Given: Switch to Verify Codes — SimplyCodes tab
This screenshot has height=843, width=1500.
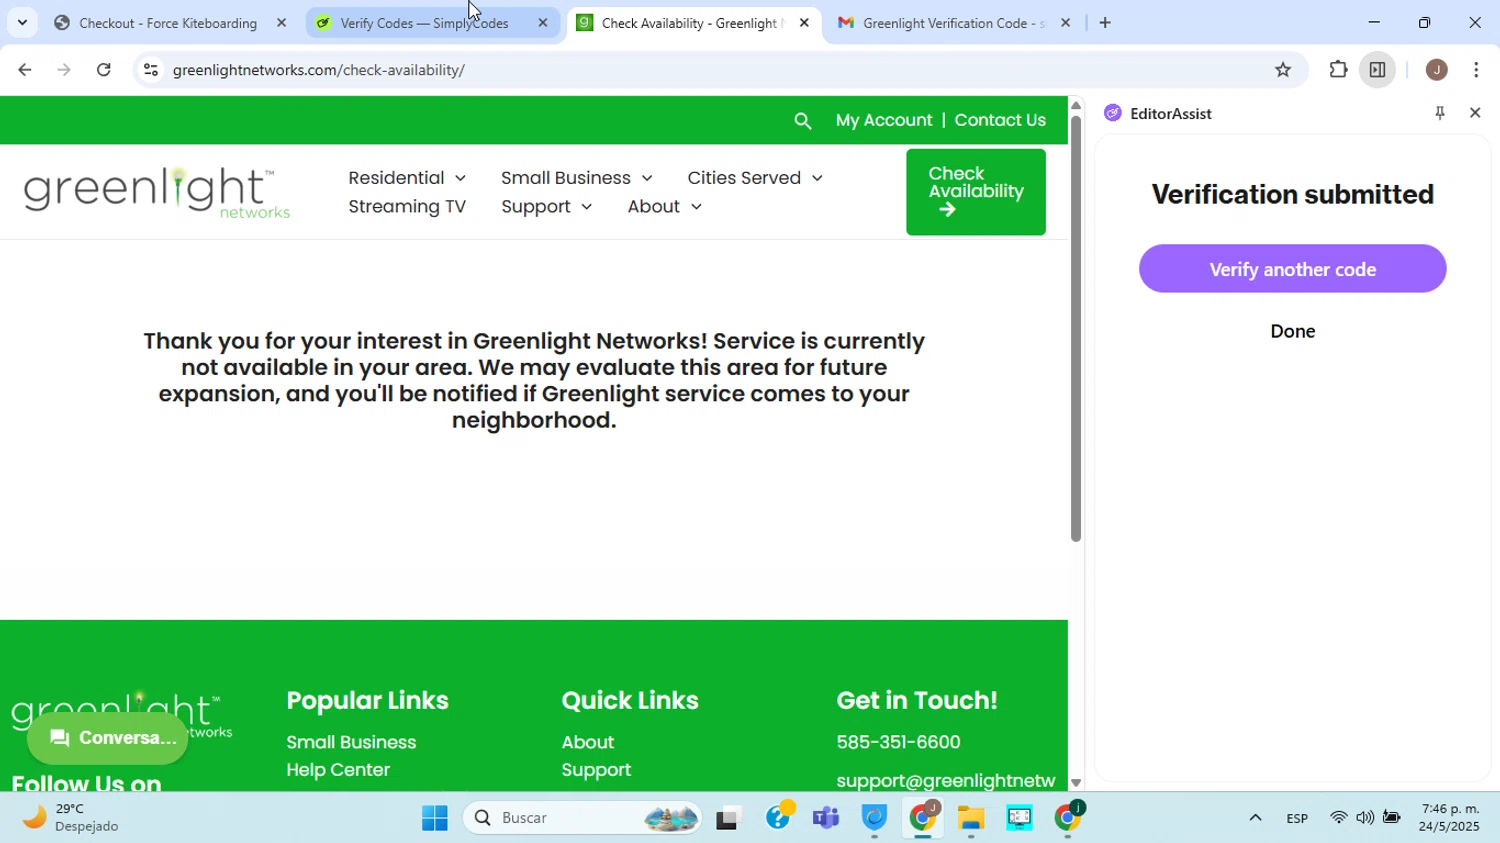Looking at the screenshot, I should [x=424, y=23].
